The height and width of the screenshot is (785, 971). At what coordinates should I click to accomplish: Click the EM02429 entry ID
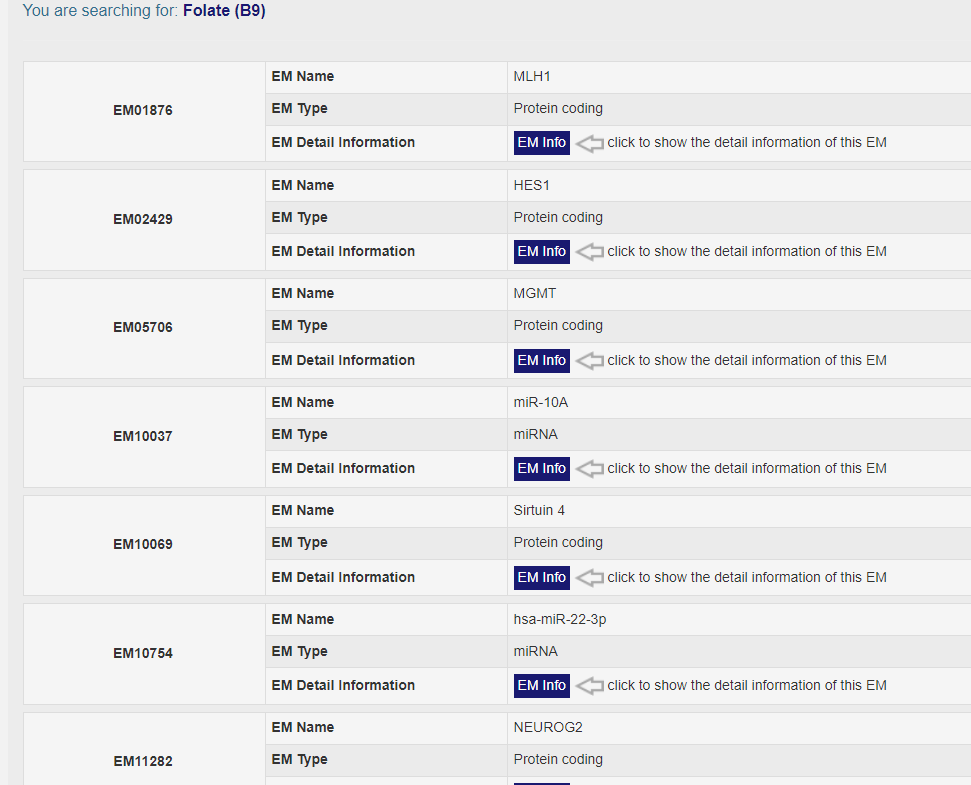pyautogui.click(x=143, y=219)
